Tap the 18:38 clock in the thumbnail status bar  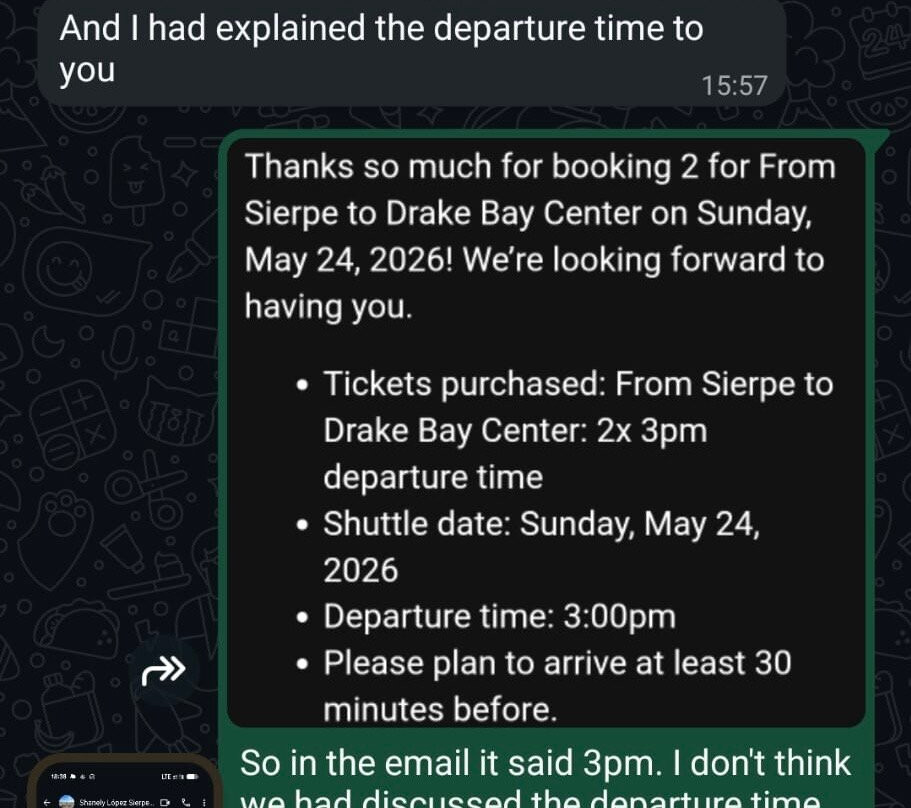point(59,777)
